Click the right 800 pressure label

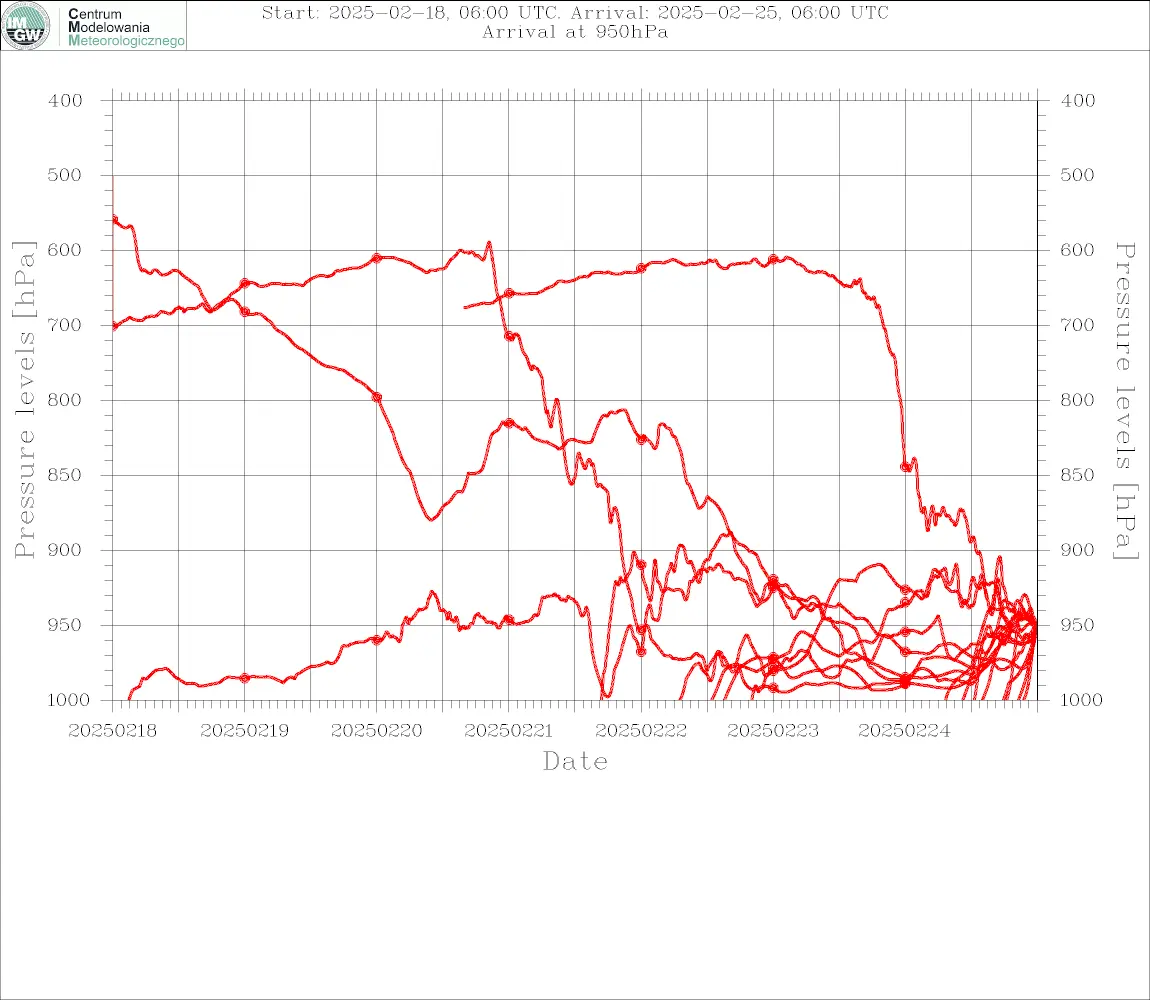click(1077, 401)
